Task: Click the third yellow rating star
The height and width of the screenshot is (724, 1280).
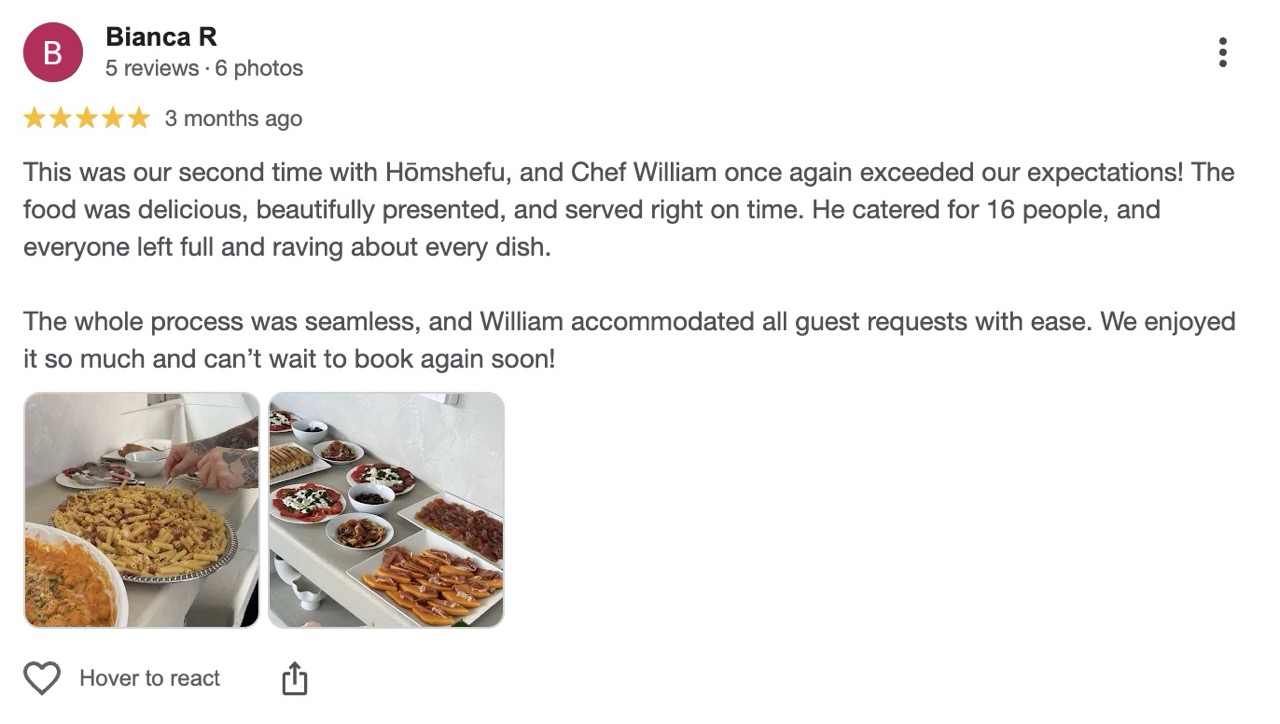Action: (87, 119)
